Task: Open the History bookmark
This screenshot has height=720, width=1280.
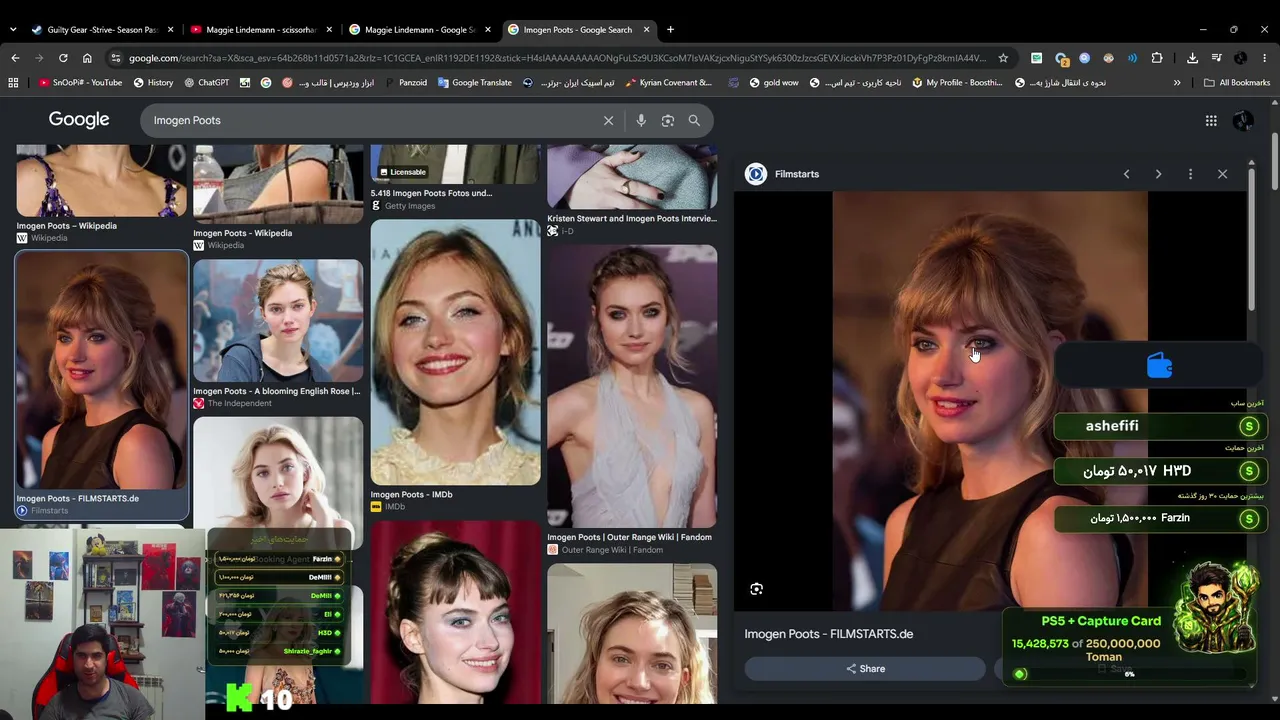Action: (153, 83)
